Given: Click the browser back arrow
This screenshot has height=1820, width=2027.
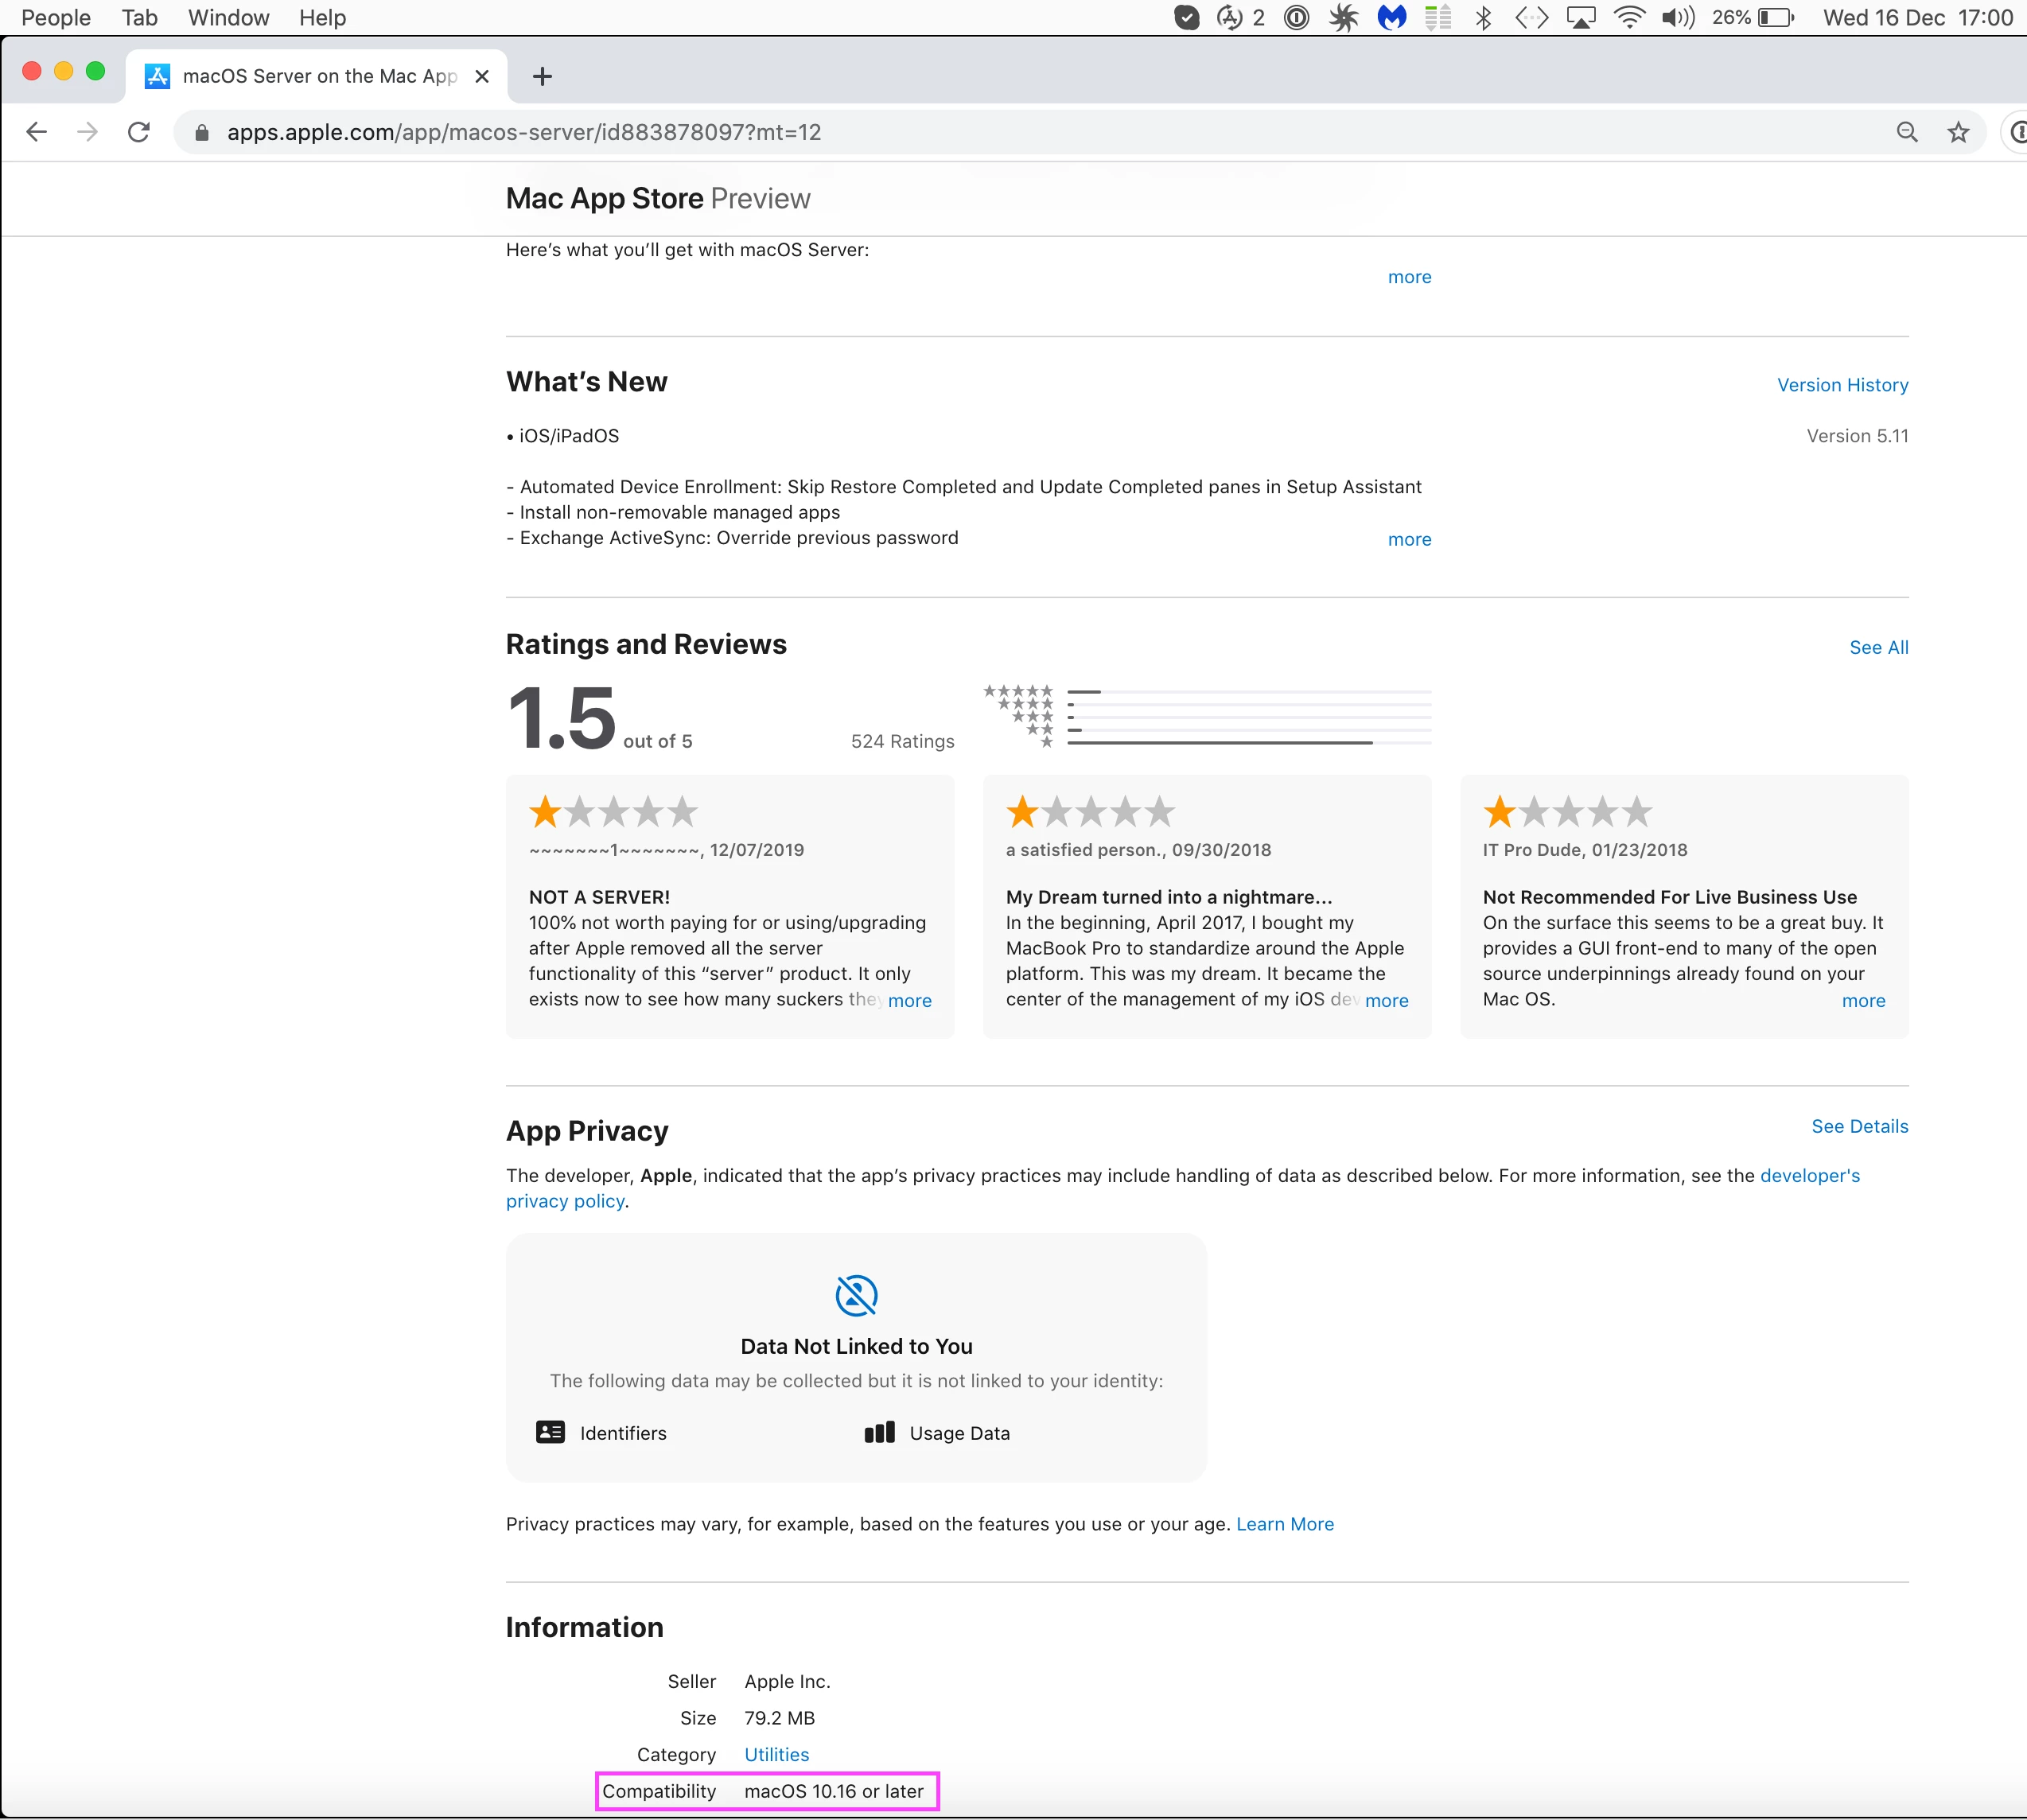Looking at the screenshot, I should coord(37,132).
